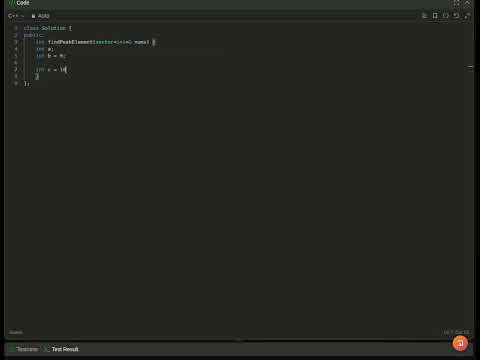Click the 'public:' line in the editor
Viewport: 480px width, 360px height.
(x=33, y=35)
